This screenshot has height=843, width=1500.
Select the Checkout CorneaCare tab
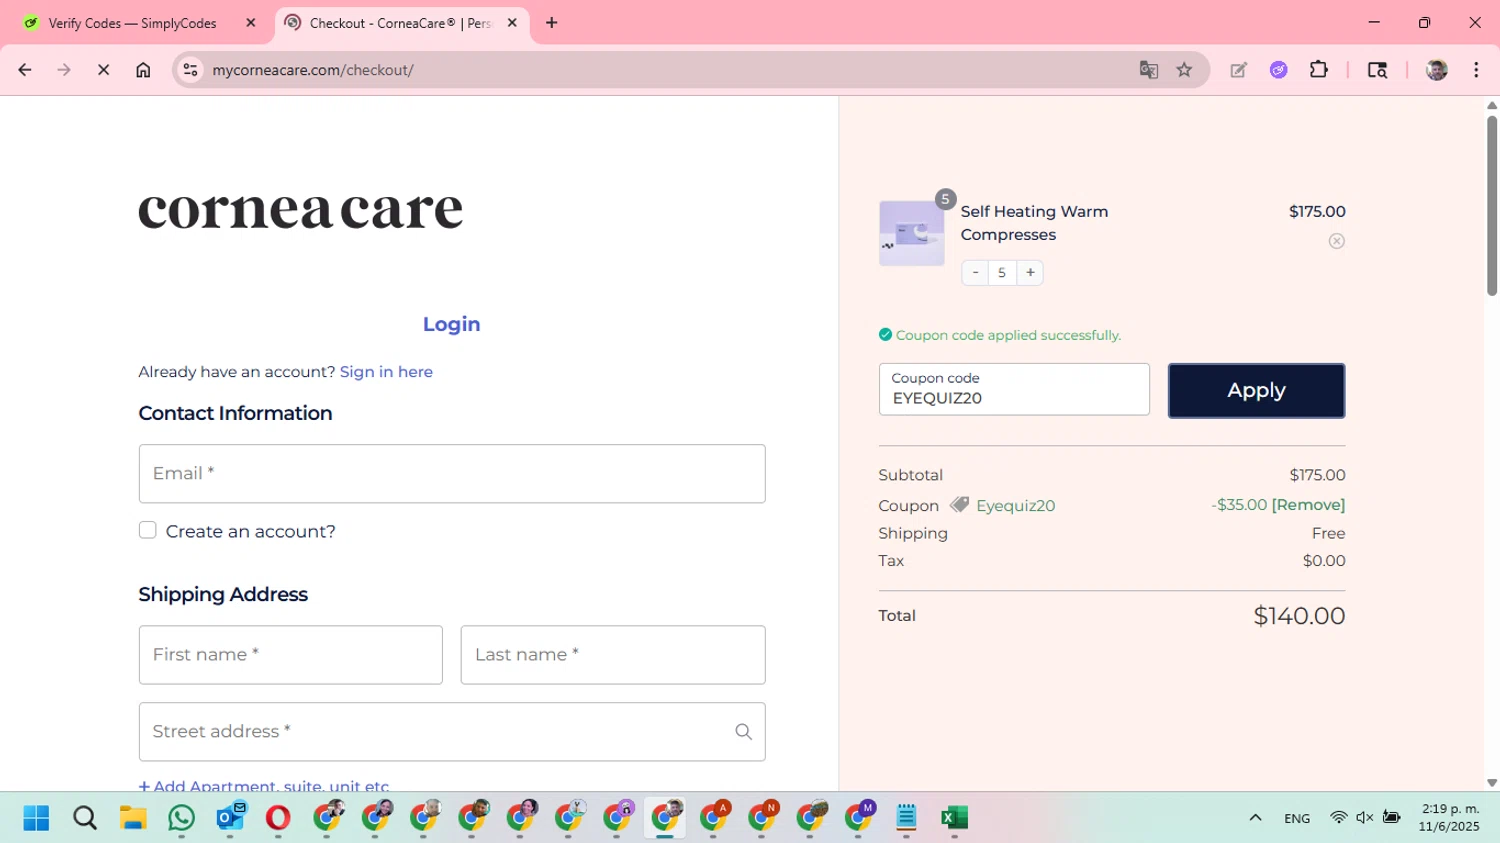[400, 23]
